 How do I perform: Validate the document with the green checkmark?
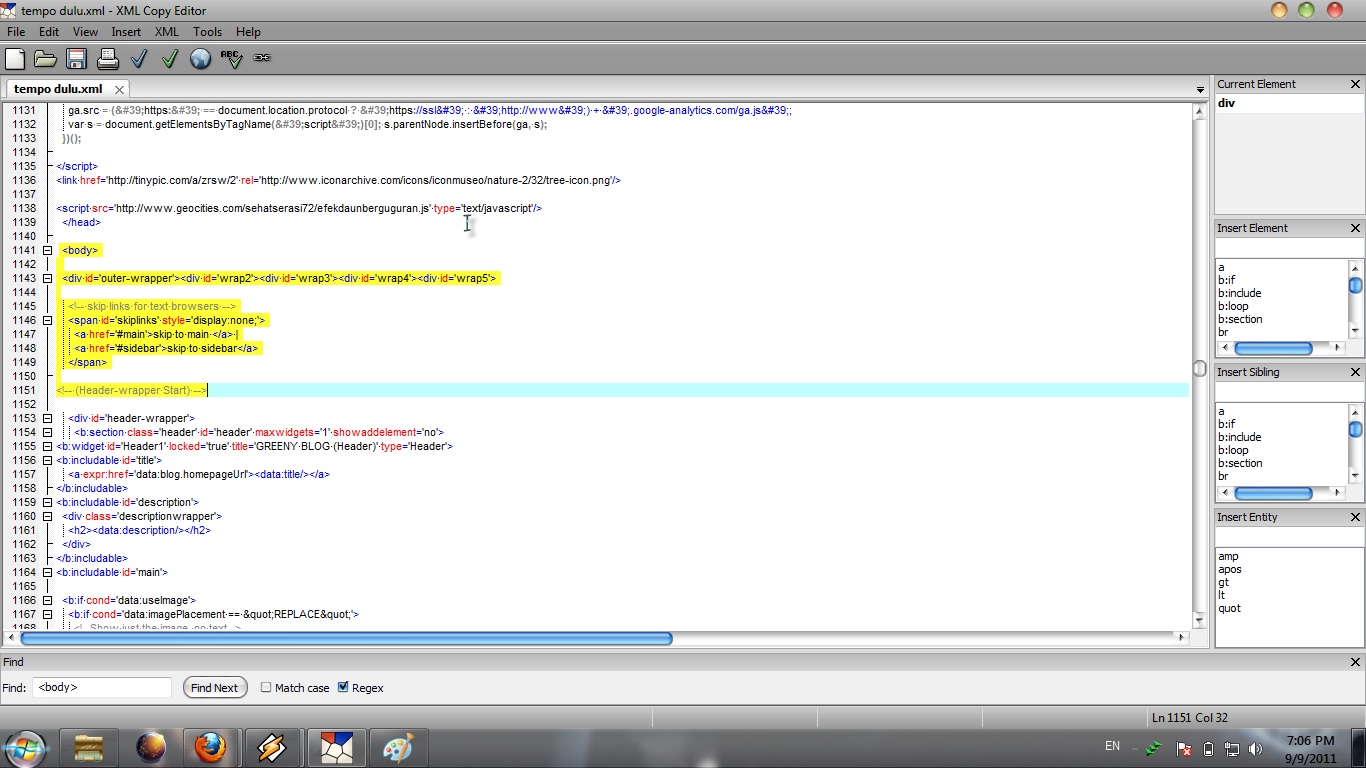pyautogui.click(x=170, y=59)
